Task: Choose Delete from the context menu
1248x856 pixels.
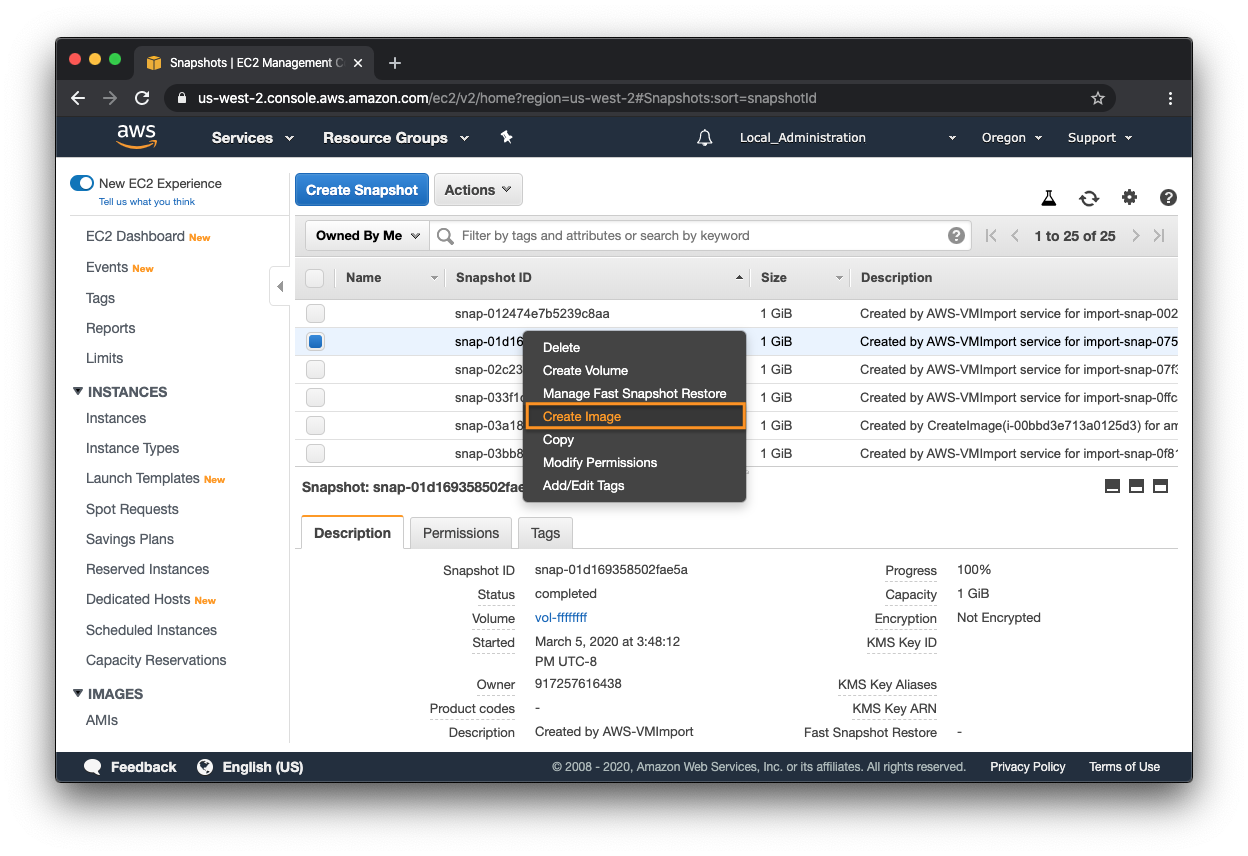Action: point(635,347)
